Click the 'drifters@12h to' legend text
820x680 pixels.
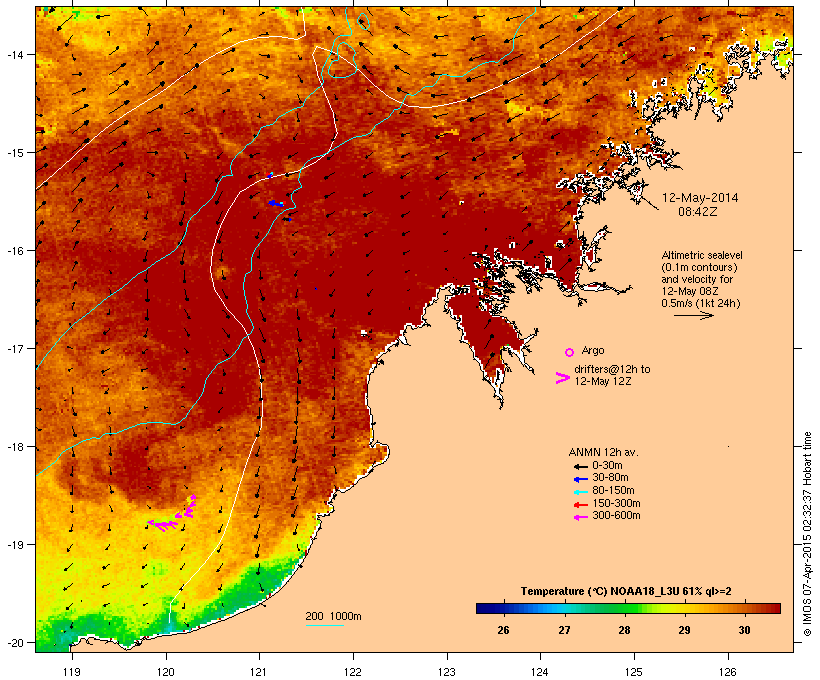[612, 369]
